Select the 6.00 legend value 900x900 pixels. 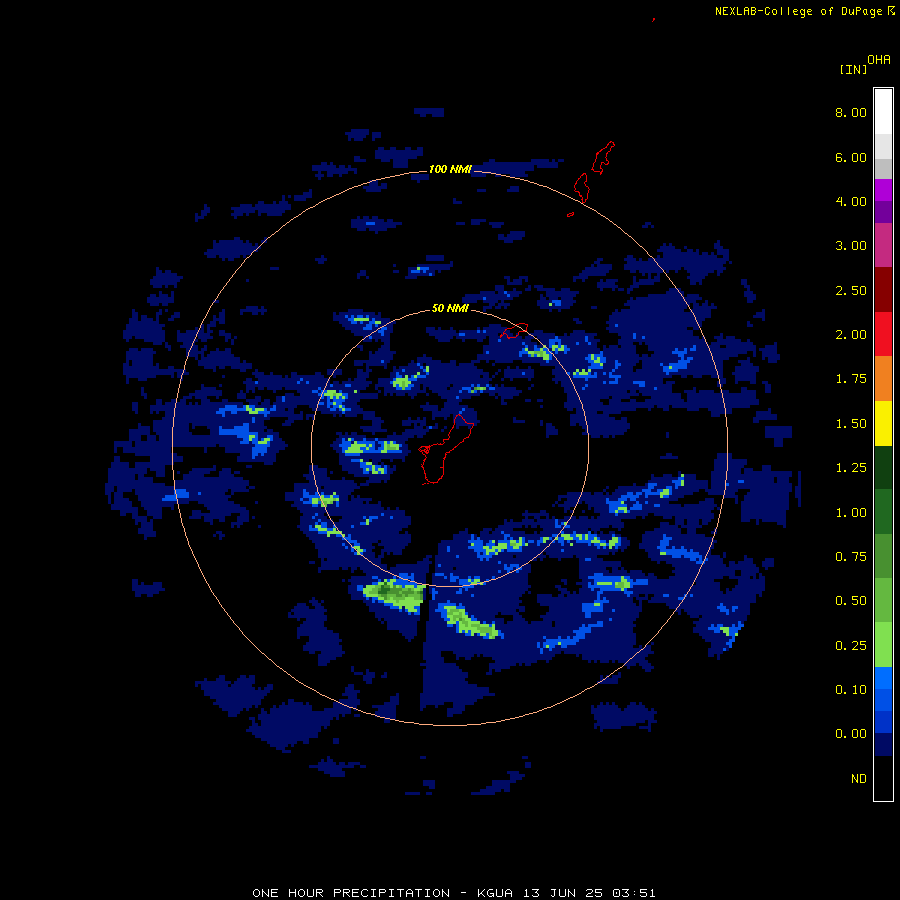[x=851, y=157]
